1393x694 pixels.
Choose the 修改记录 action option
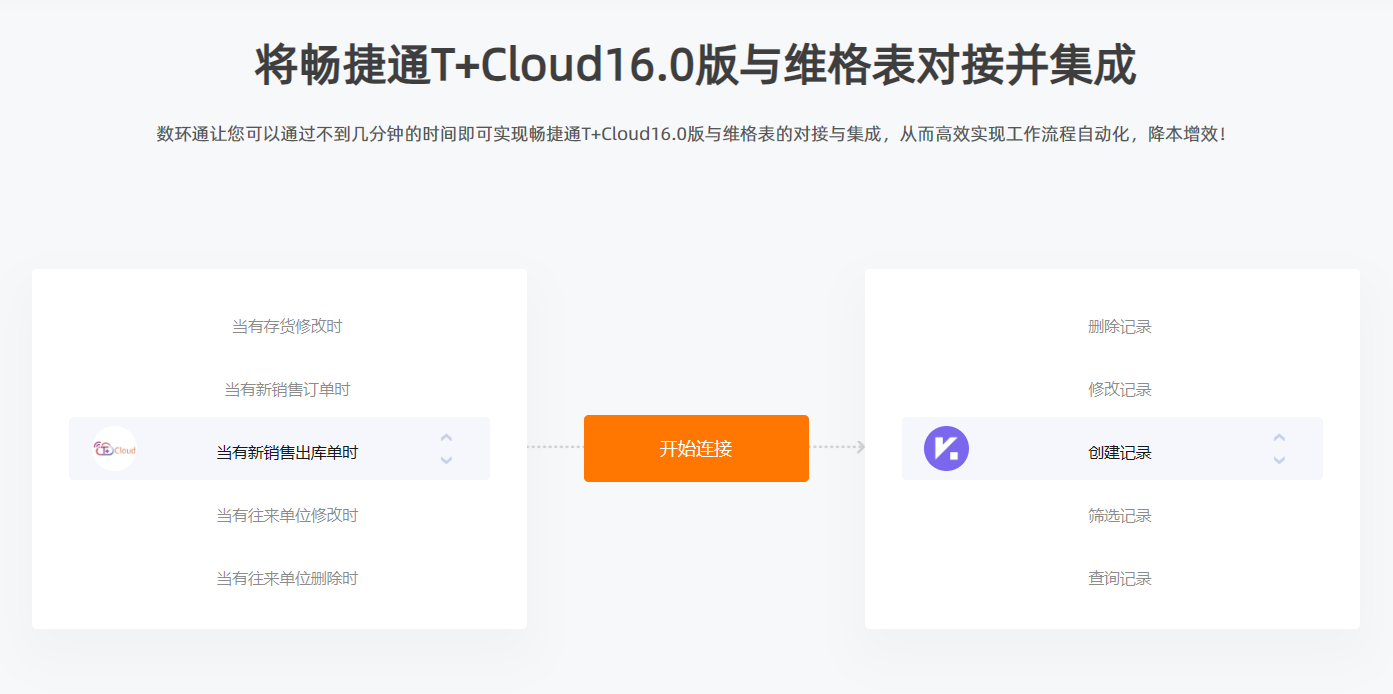coord(1119,389)
